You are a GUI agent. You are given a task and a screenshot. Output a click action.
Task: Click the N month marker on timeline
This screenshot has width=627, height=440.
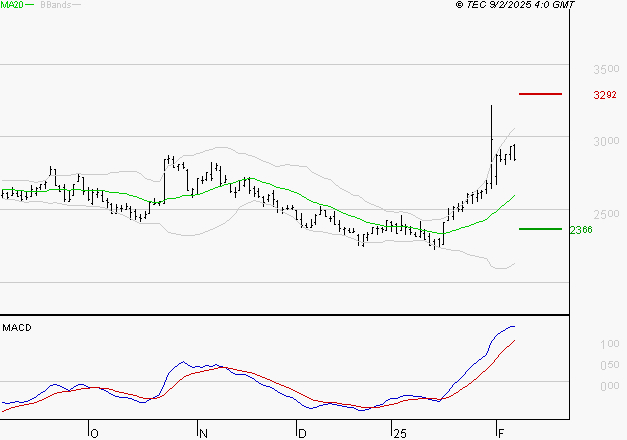pyautogui.click(x=203, y=434)
